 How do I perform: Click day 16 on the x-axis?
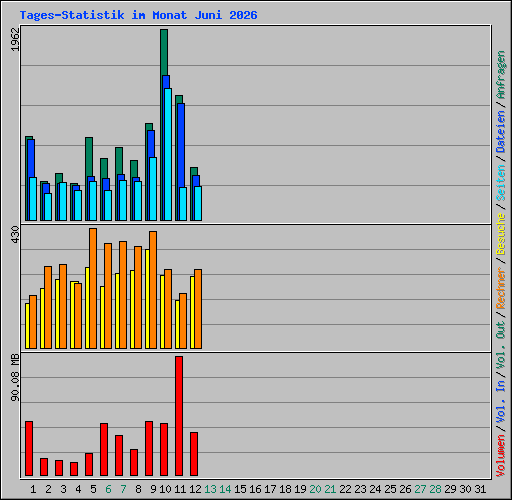pos(255,489)
